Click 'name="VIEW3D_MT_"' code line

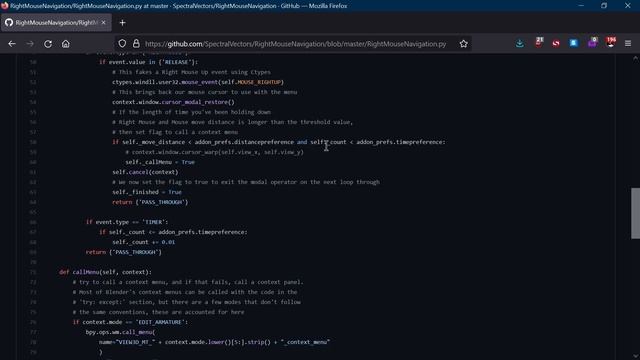coord(214,342)
